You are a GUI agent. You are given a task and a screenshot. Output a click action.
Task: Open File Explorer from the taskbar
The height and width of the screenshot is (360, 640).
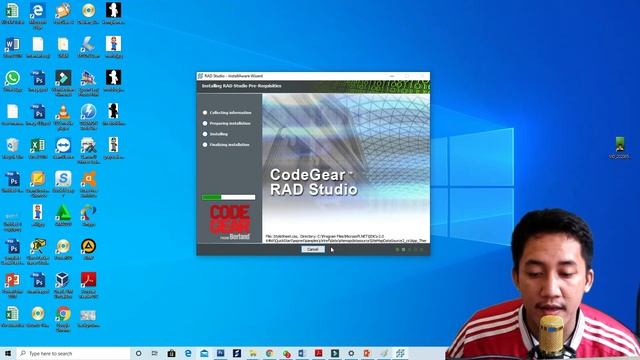[253, 353]
